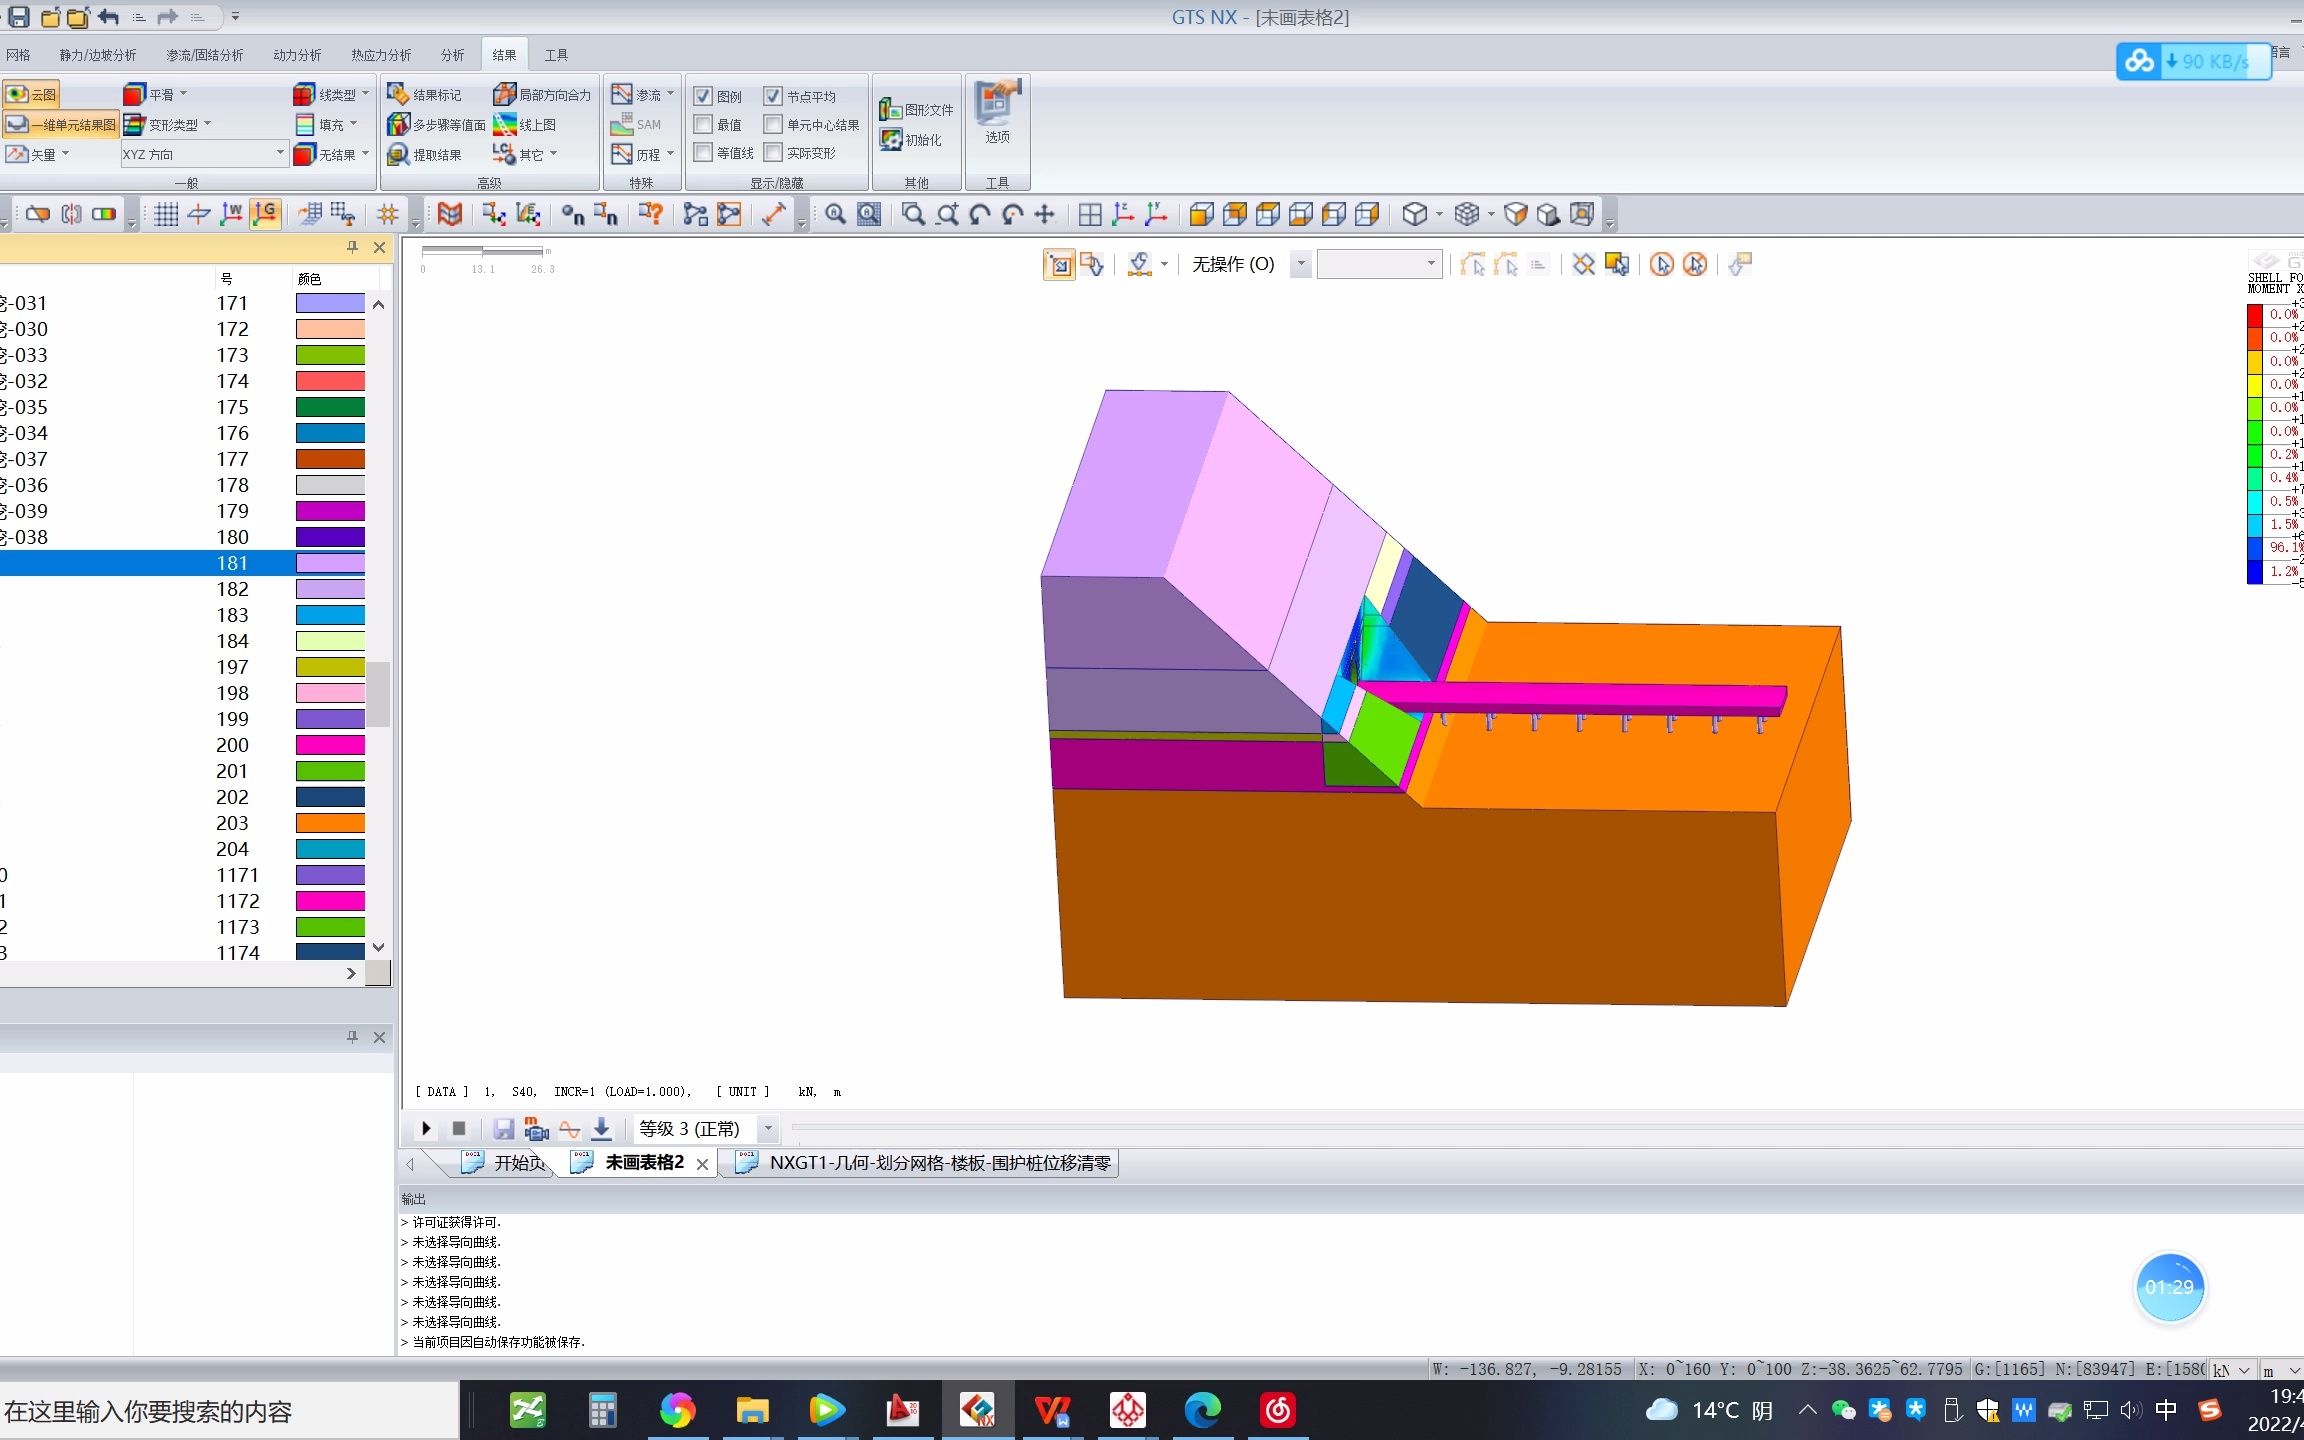
Task: Switch to the 开始页 document tab
Action: click(x=503, y=1163)
